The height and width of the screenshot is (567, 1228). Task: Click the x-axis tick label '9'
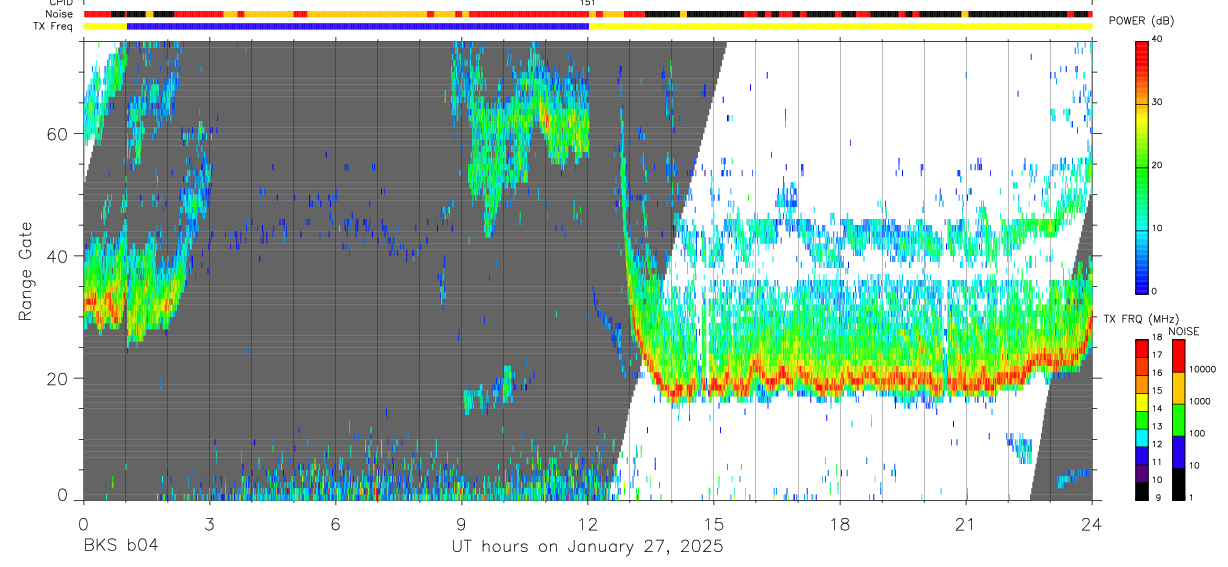pyautogui.click(x=461, y=525)
